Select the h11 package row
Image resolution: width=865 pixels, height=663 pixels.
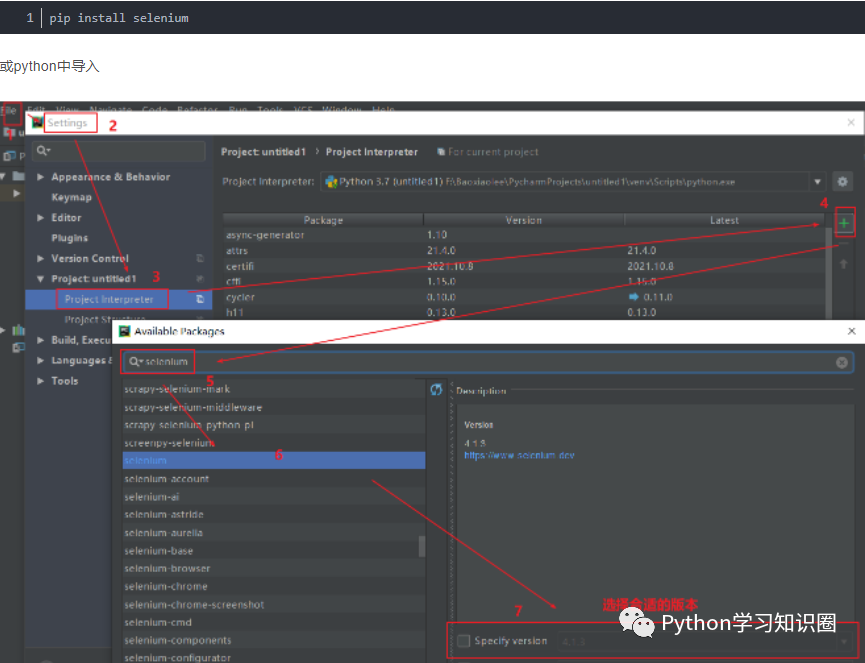click(524, 313)
